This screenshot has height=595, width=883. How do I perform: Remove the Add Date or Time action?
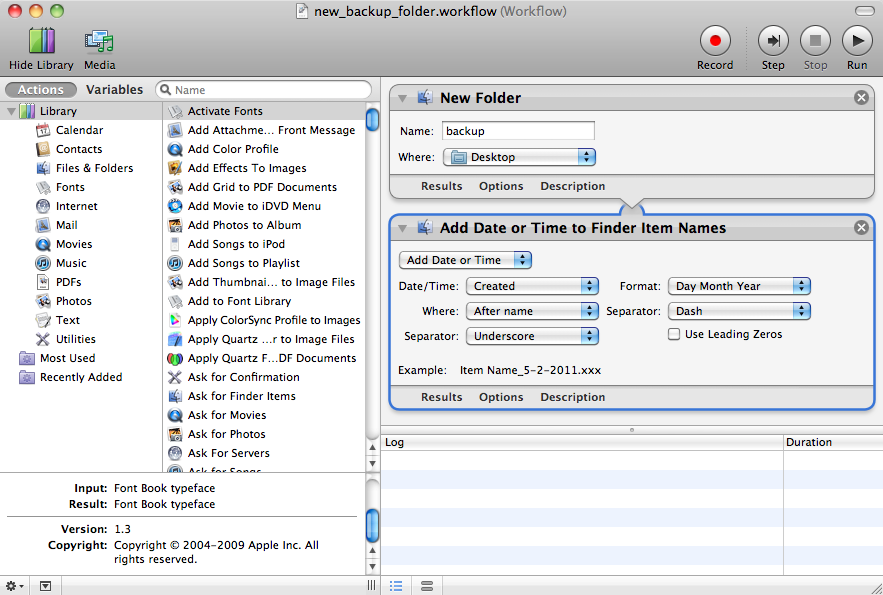(861, 228)
